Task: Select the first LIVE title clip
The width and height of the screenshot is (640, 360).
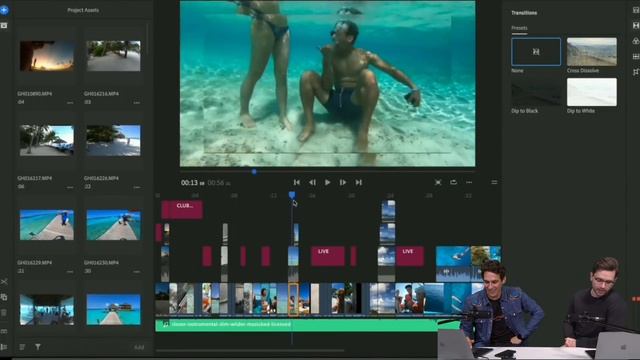Action: [328, 256]
